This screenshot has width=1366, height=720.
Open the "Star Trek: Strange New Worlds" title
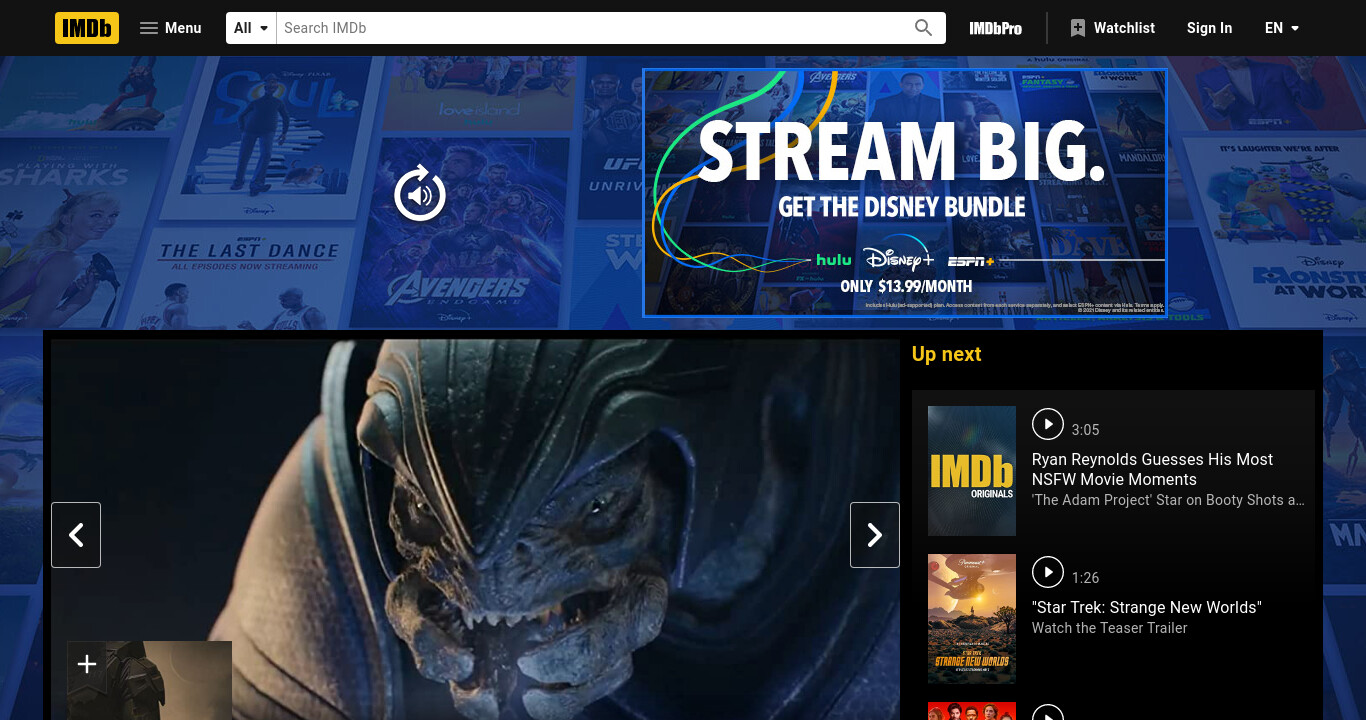(x=1147, y=607)
